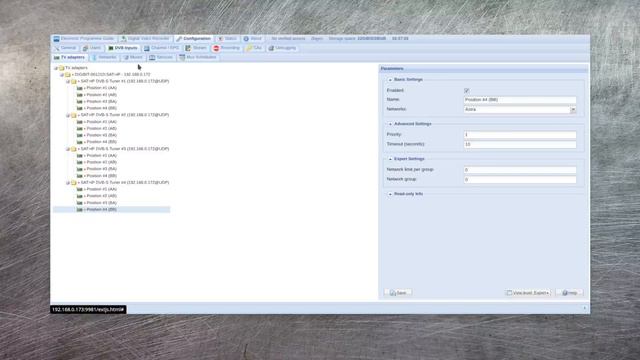Click the bottom-right status bar arrow icon
640x360 pixels.
584,308
